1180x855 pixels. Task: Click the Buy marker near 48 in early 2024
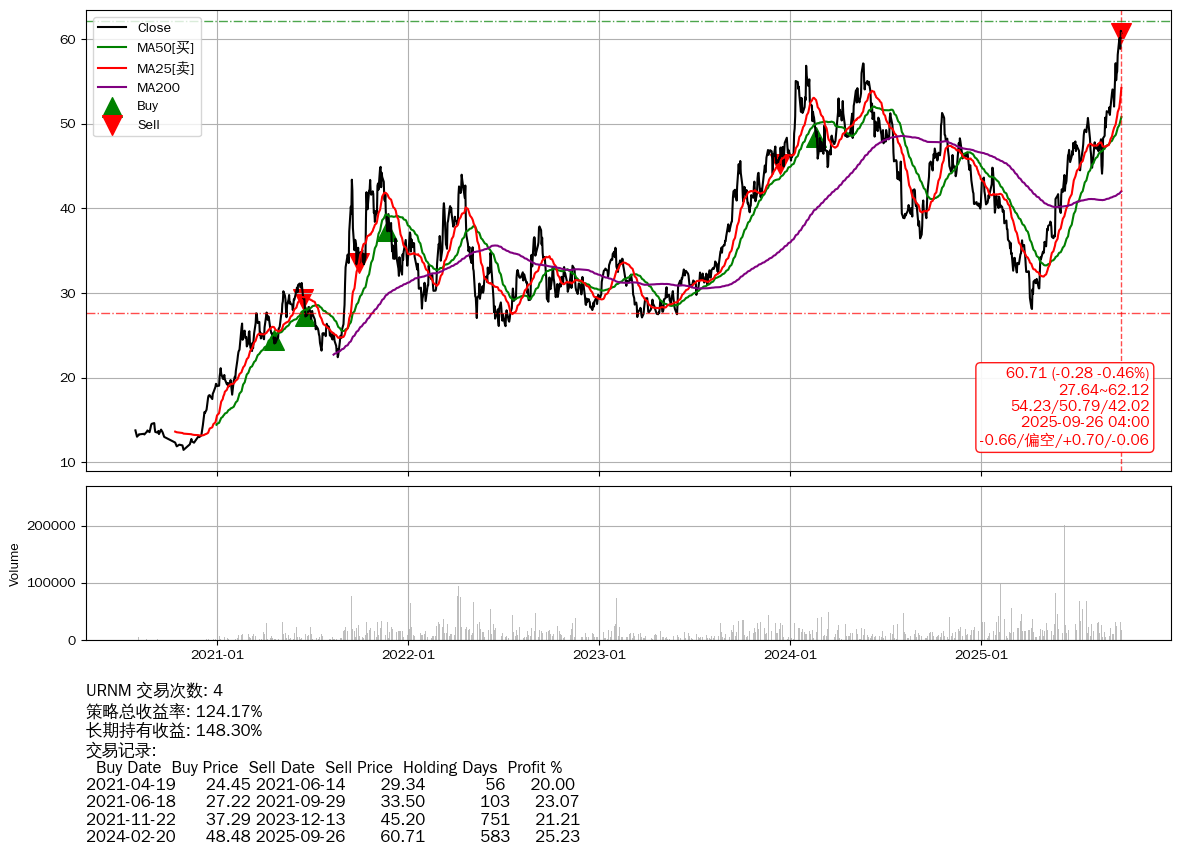(816, 137)
